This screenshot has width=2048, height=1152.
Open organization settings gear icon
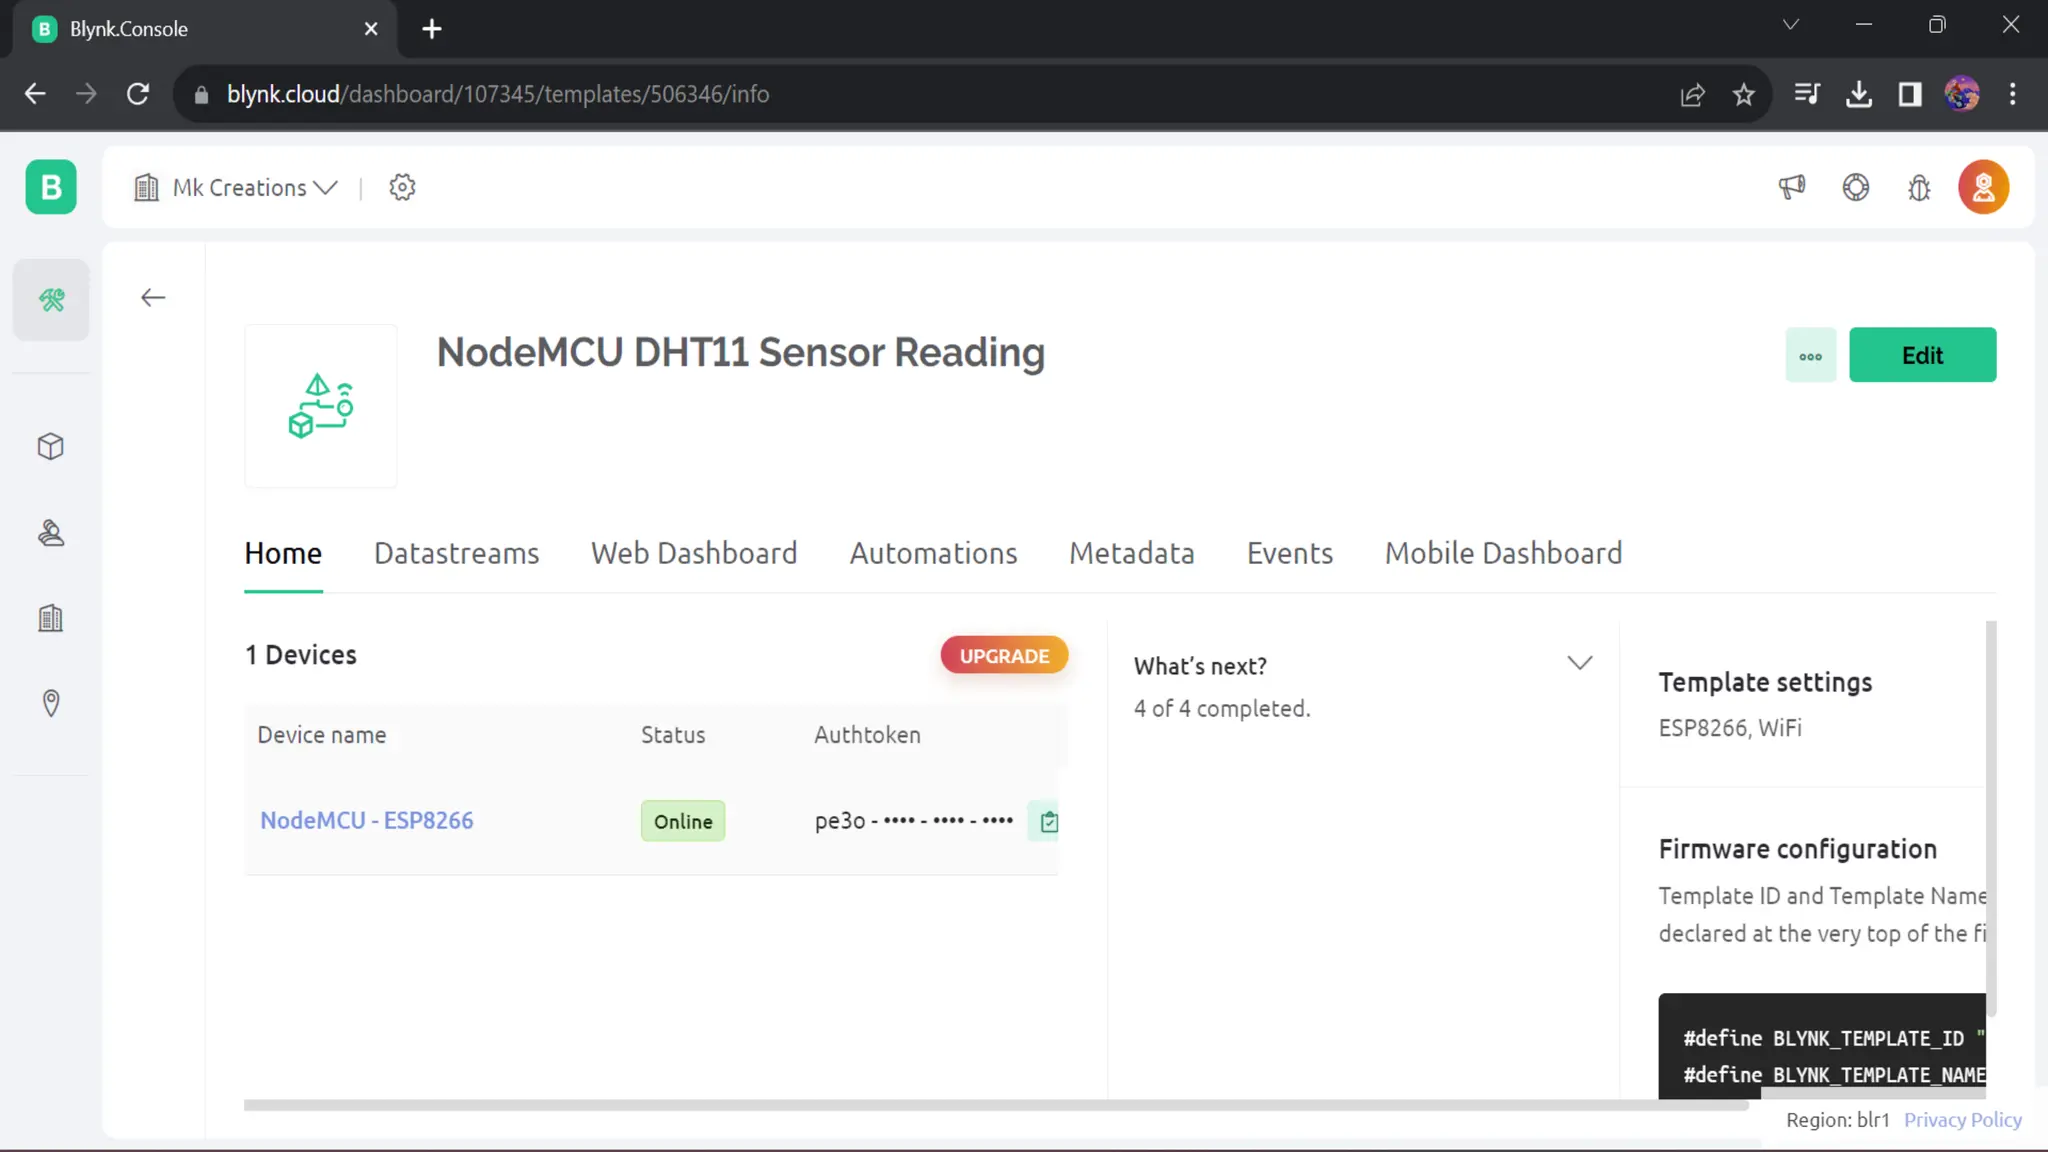[402, 187]
